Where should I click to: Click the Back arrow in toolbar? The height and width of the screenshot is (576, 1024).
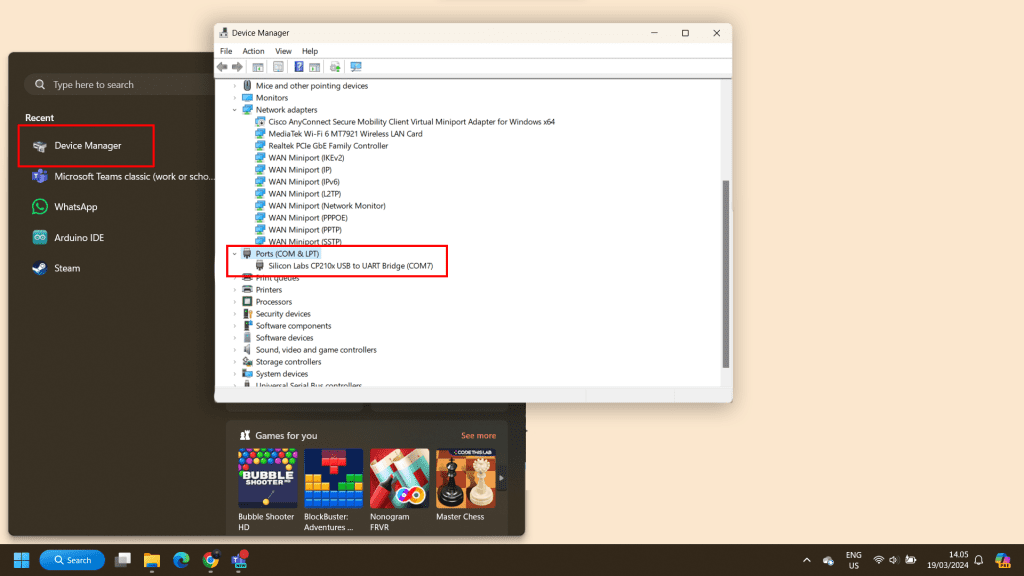coord(223,67)
